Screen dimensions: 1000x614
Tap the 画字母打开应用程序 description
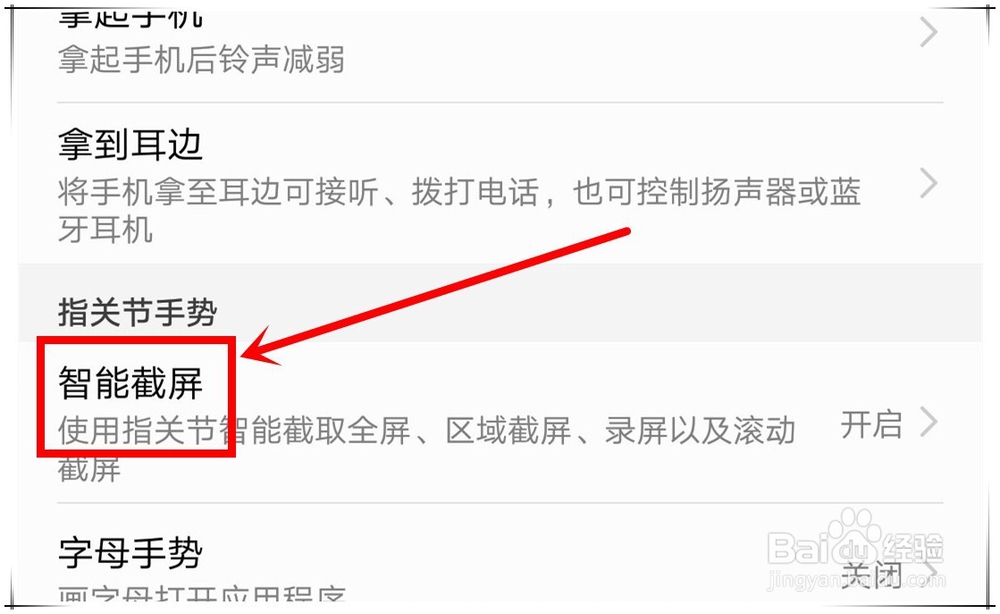[x=201, y=596]
